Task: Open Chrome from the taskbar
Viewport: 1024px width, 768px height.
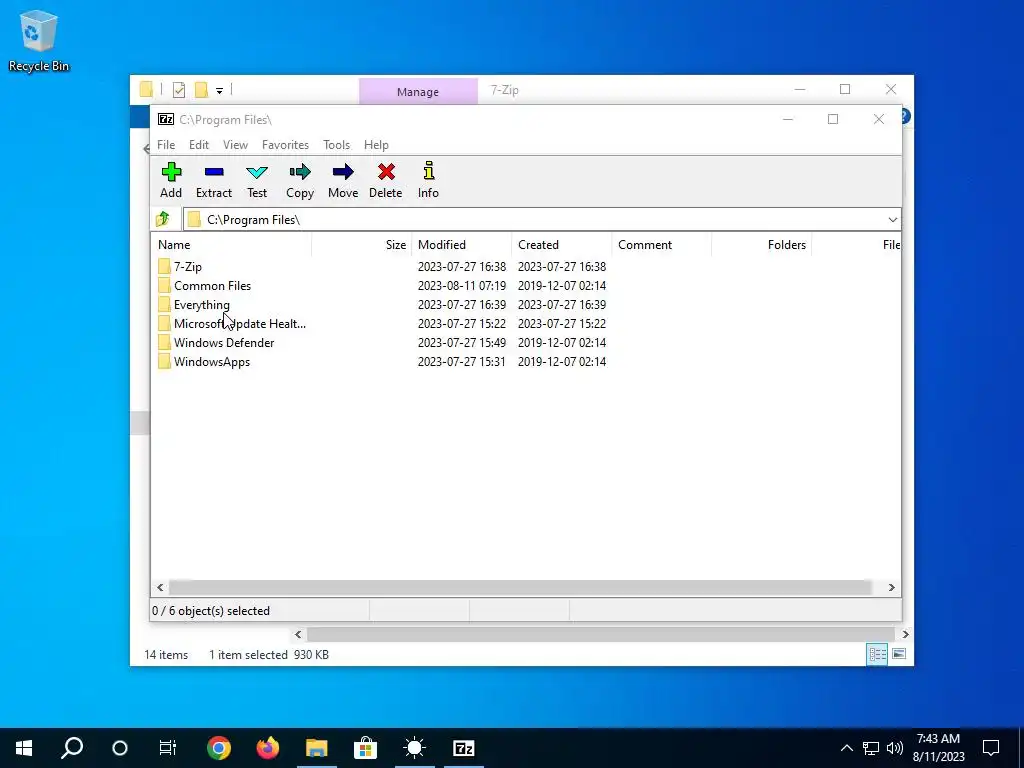Action: 219,748
